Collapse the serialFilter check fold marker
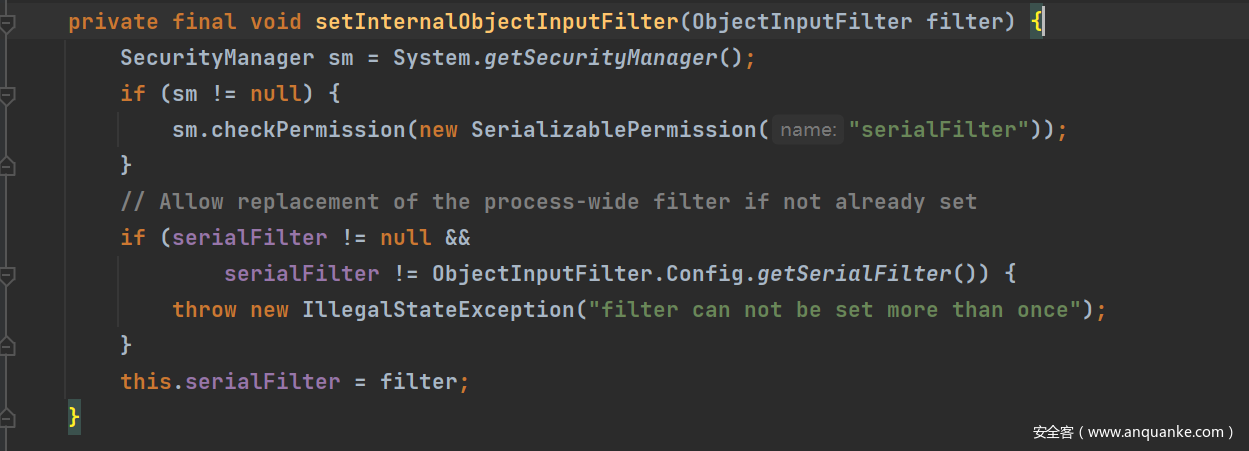Viewport: 1249px width, 451px height. (x=8, y=273)
